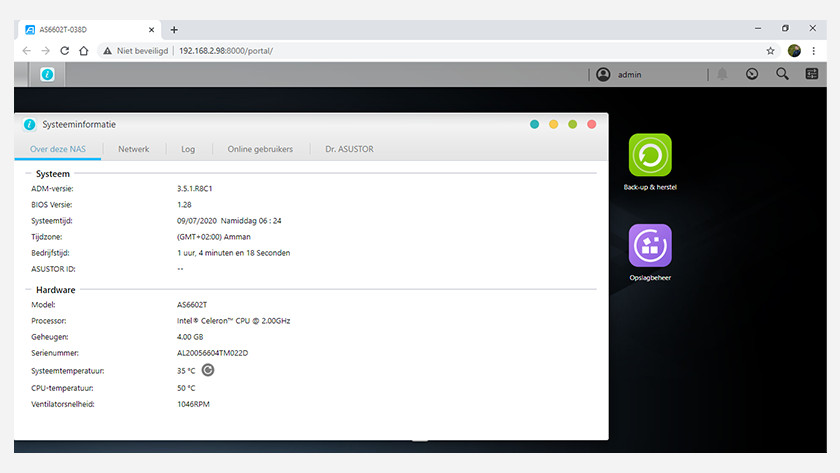Reload the browser page
Image resolution: width=840 pixels, height=473 pixels.
click(65, 51)
